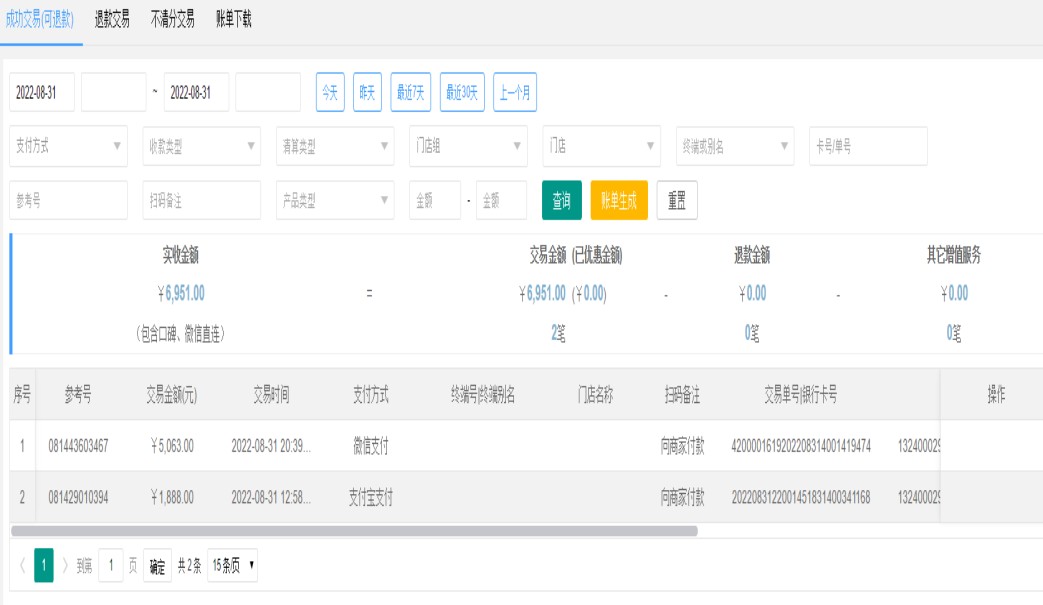Click the 确定 page jump button

coord(157,566)
